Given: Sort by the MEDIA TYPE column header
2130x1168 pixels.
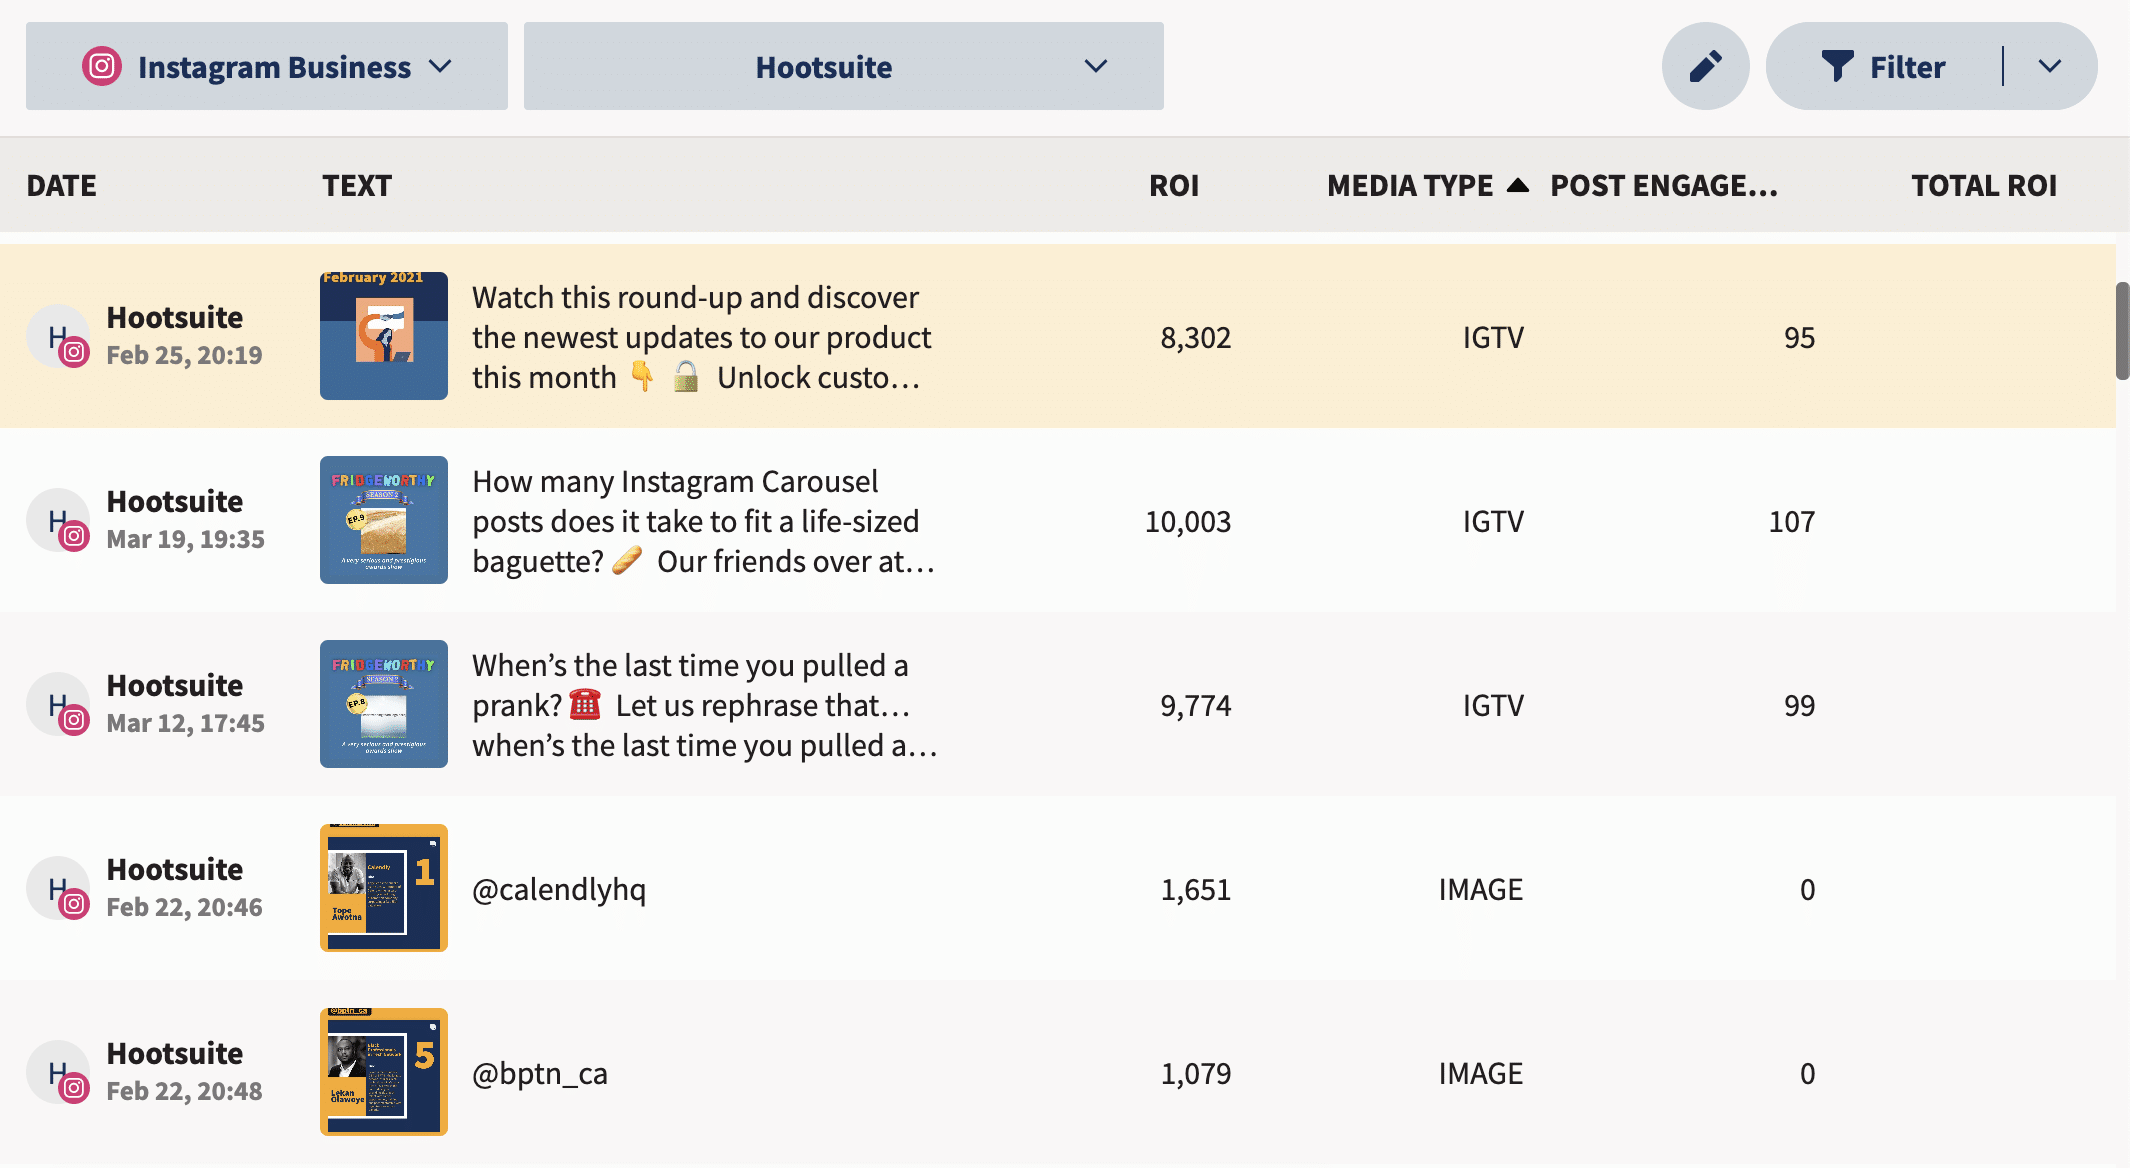Looking at the screenshot, I should tap(1410, 185).
